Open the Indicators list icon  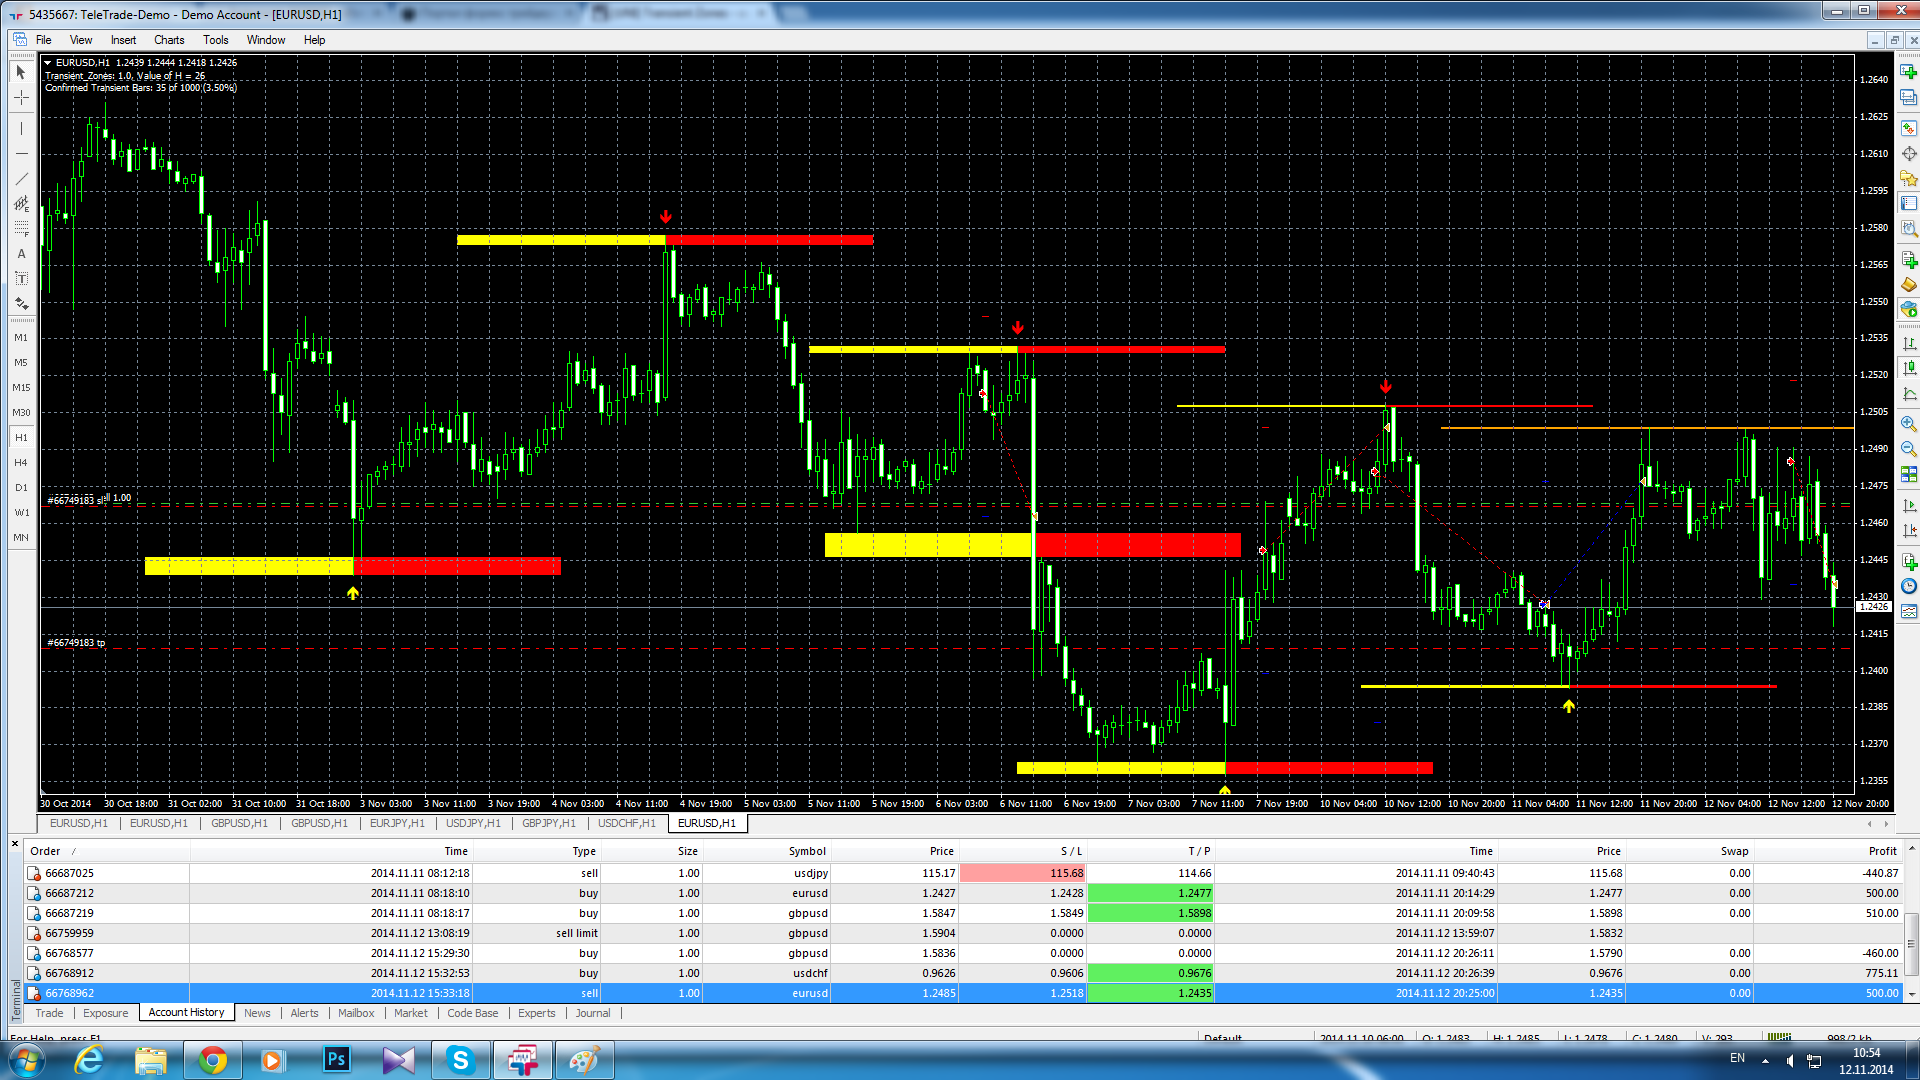click(1909, 562)
